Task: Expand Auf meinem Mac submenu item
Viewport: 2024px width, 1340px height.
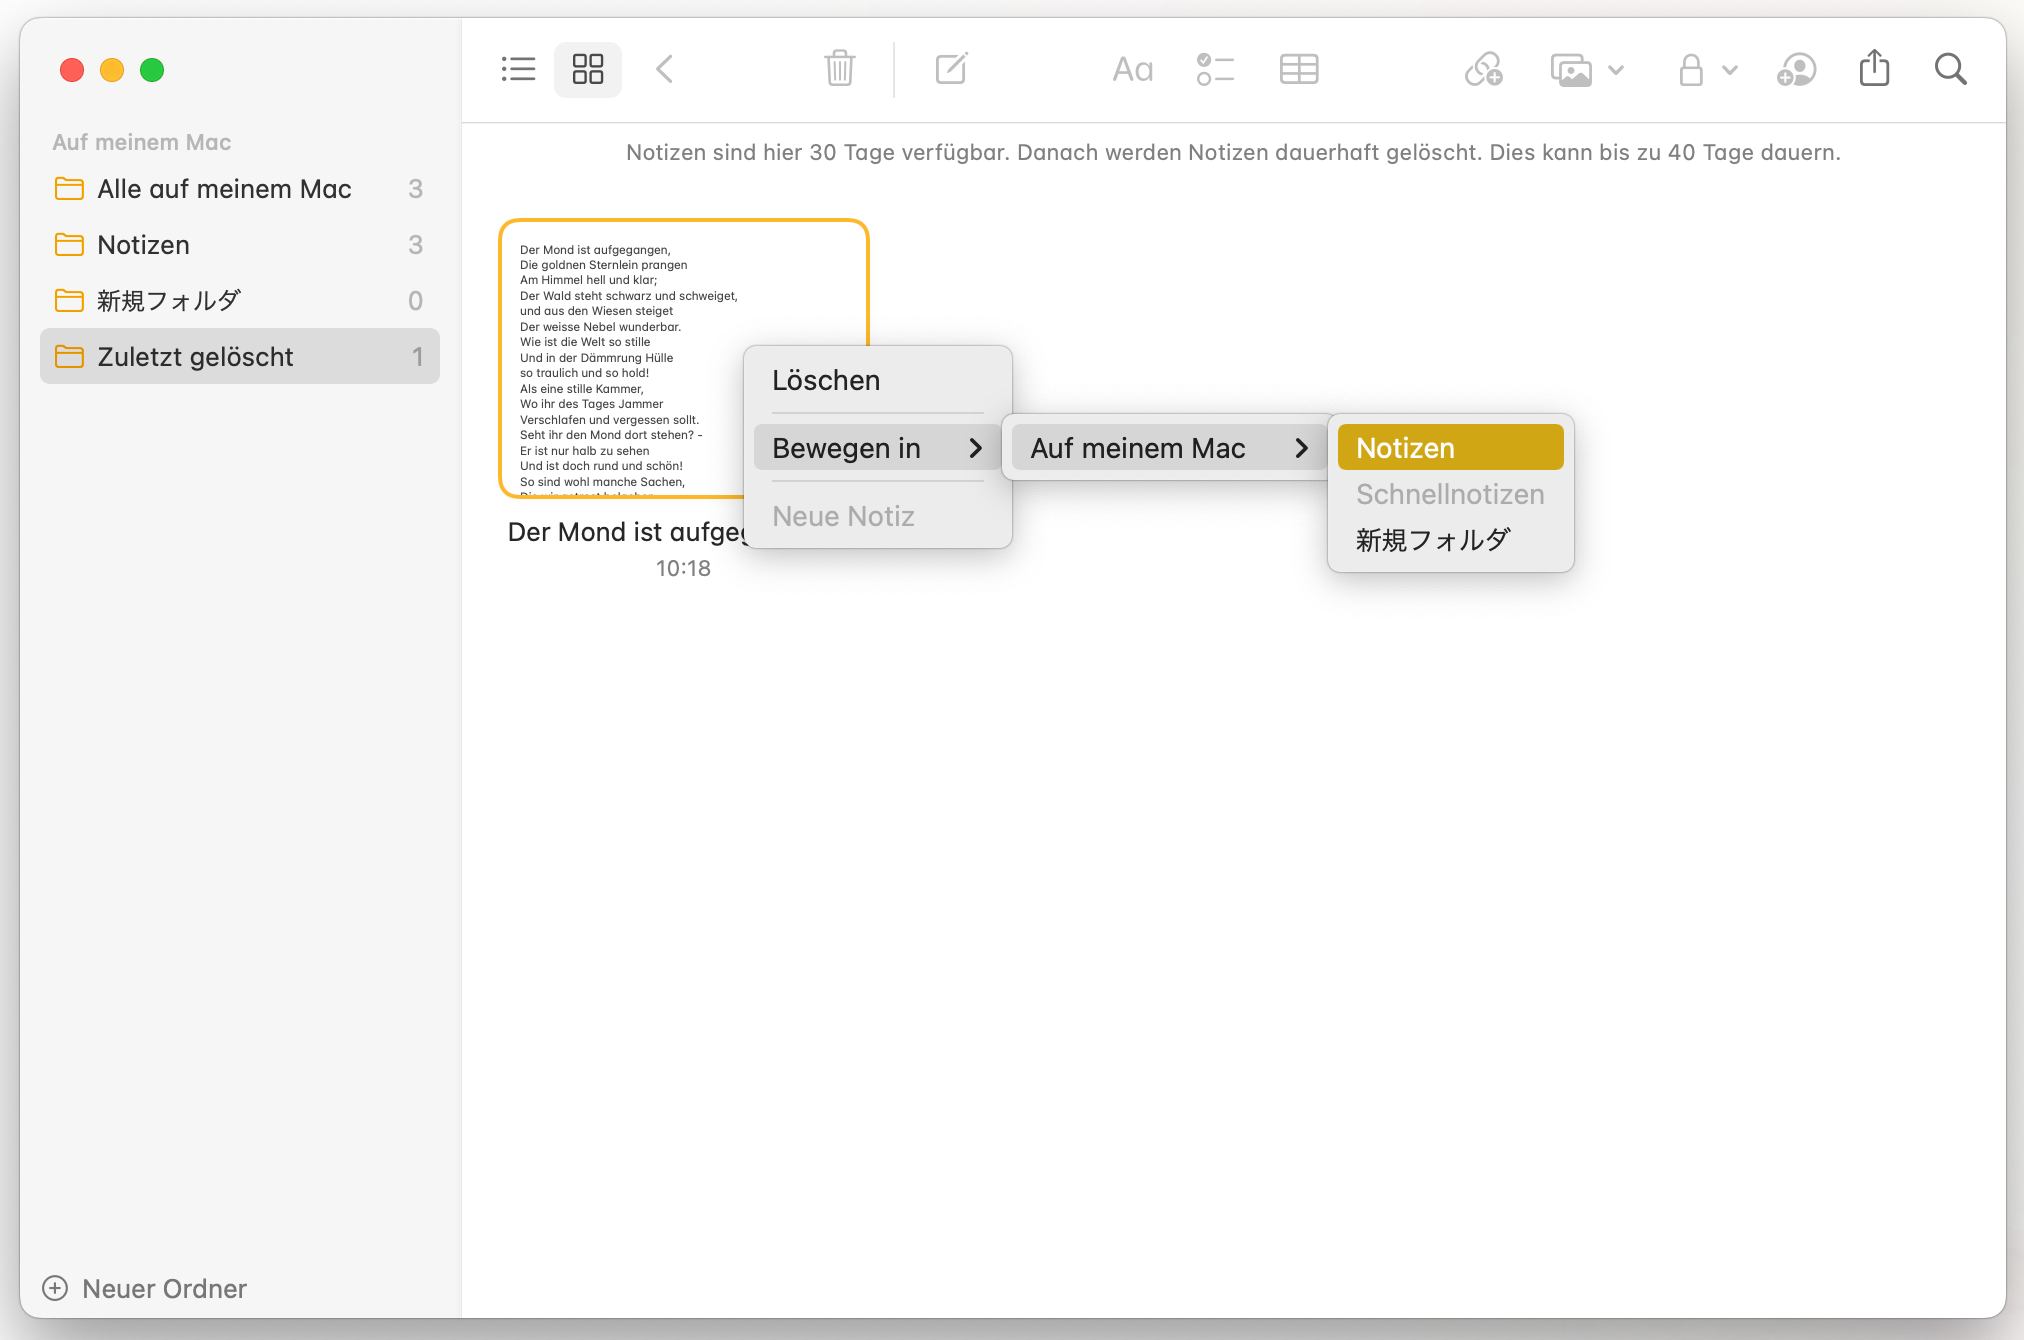Action: tap(1168, 448)
